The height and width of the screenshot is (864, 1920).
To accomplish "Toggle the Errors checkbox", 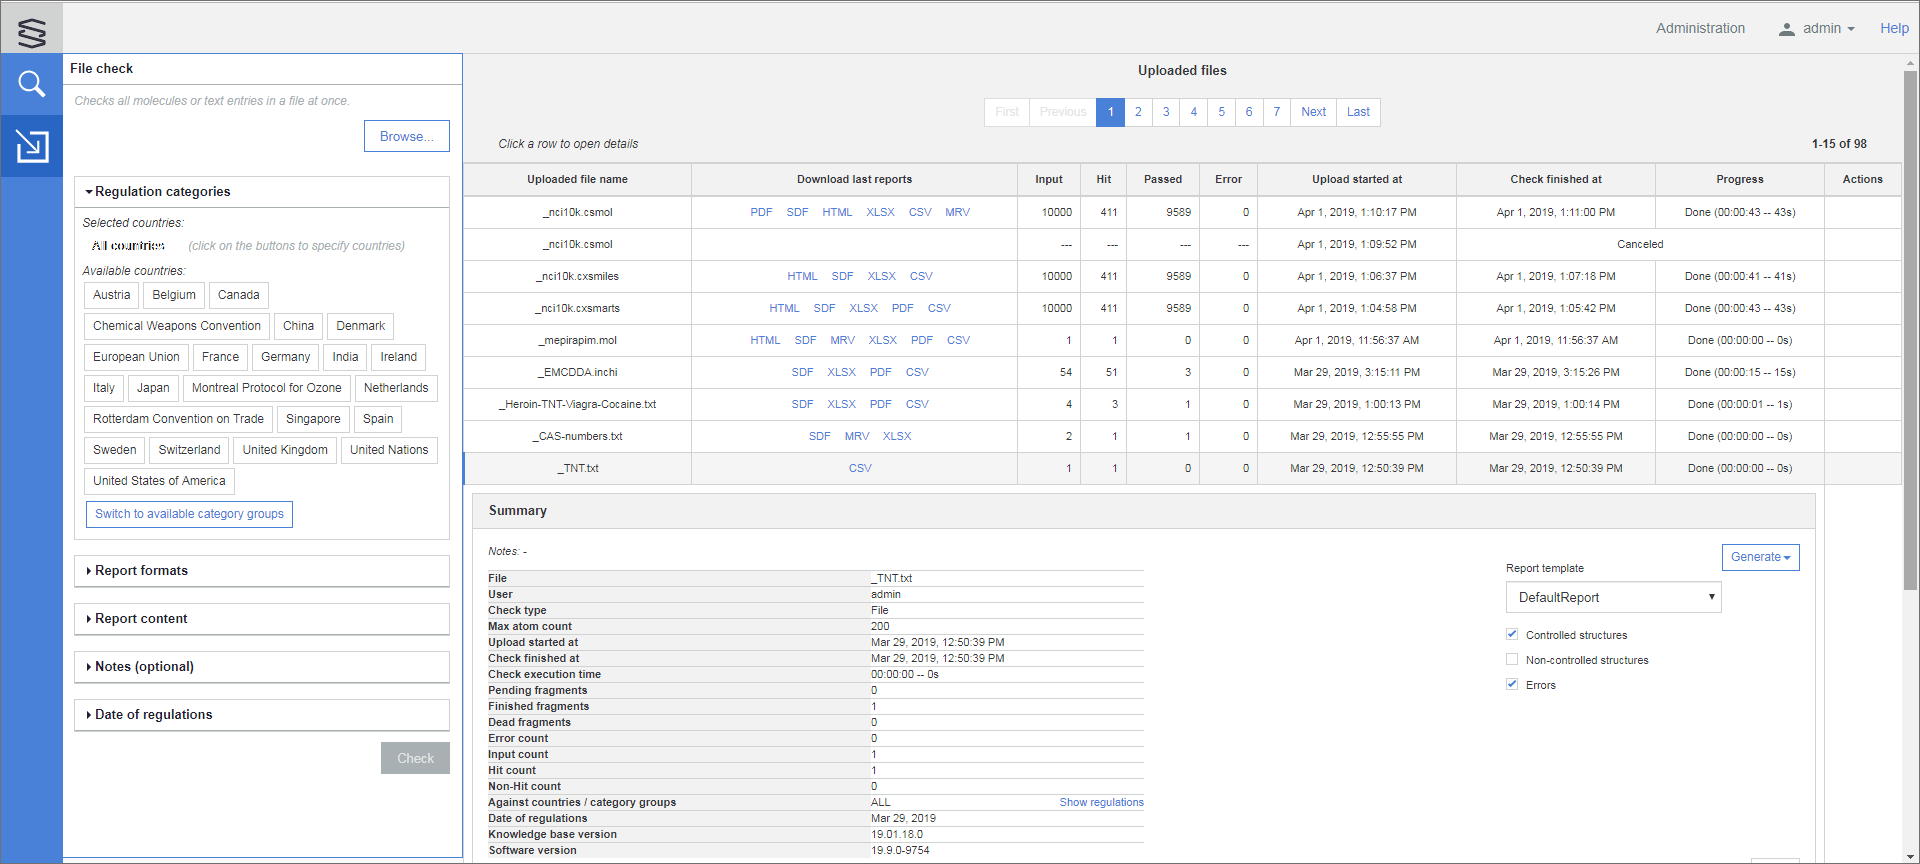I will coord(1512,685).
